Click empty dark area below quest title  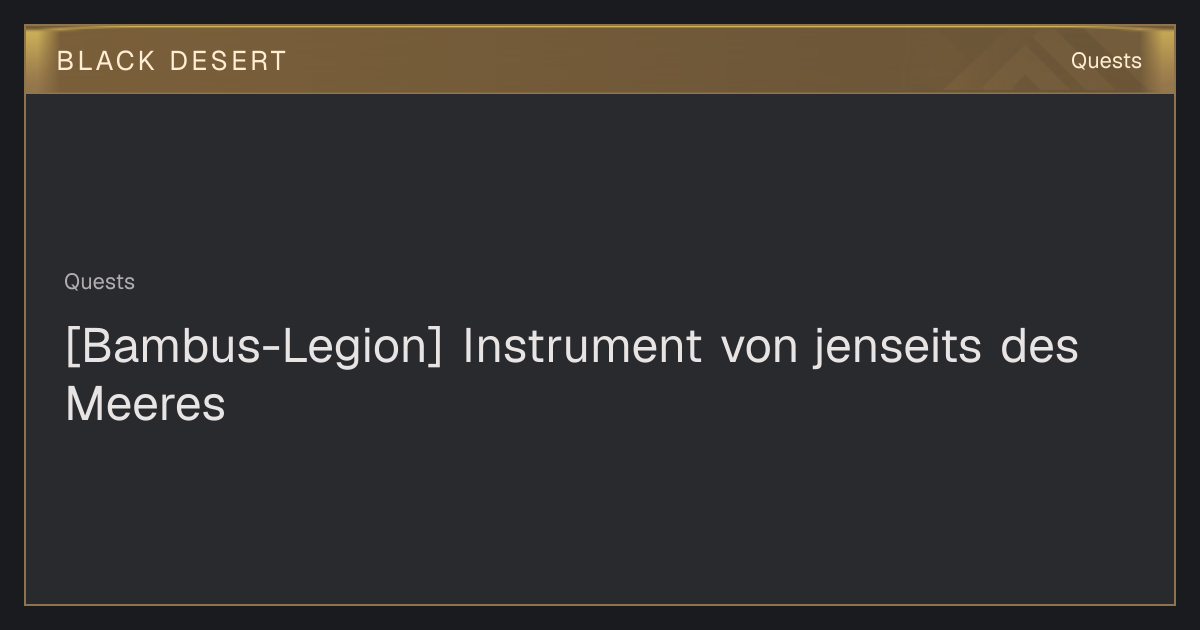point(600,515)
